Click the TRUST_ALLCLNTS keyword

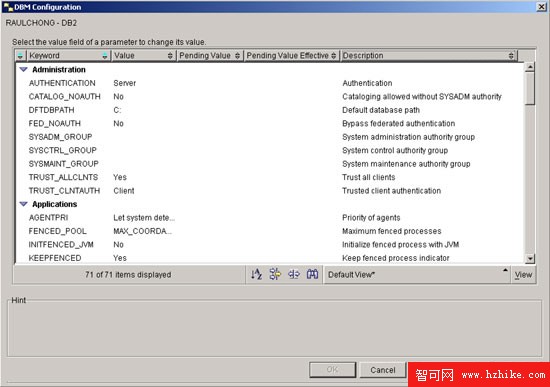pyautogui.click(x=63, y=177)
